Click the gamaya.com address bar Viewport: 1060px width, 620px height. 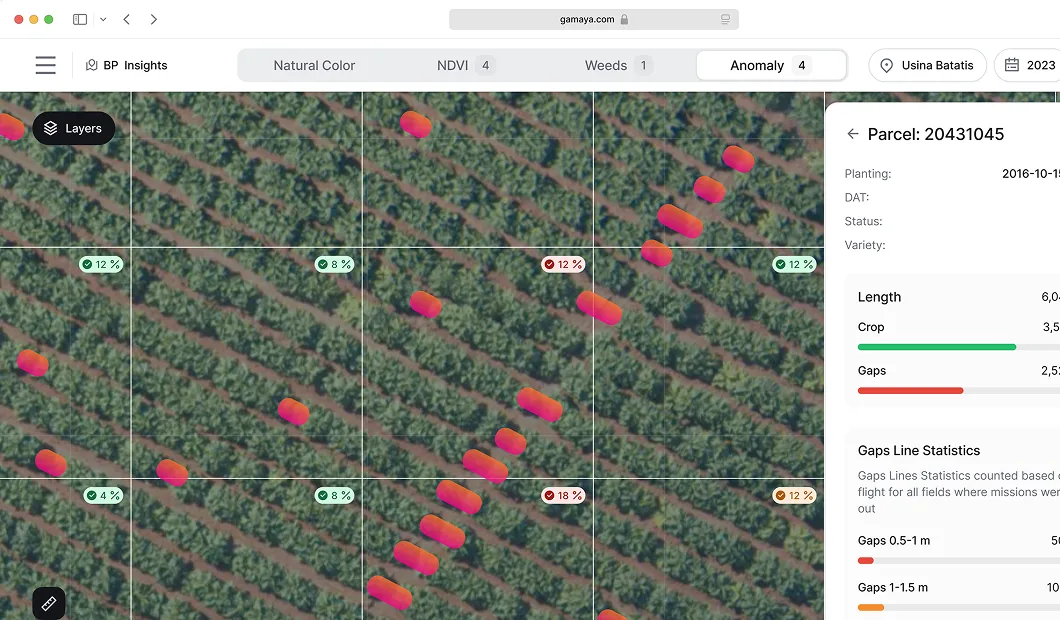click(x=593, y=19)
